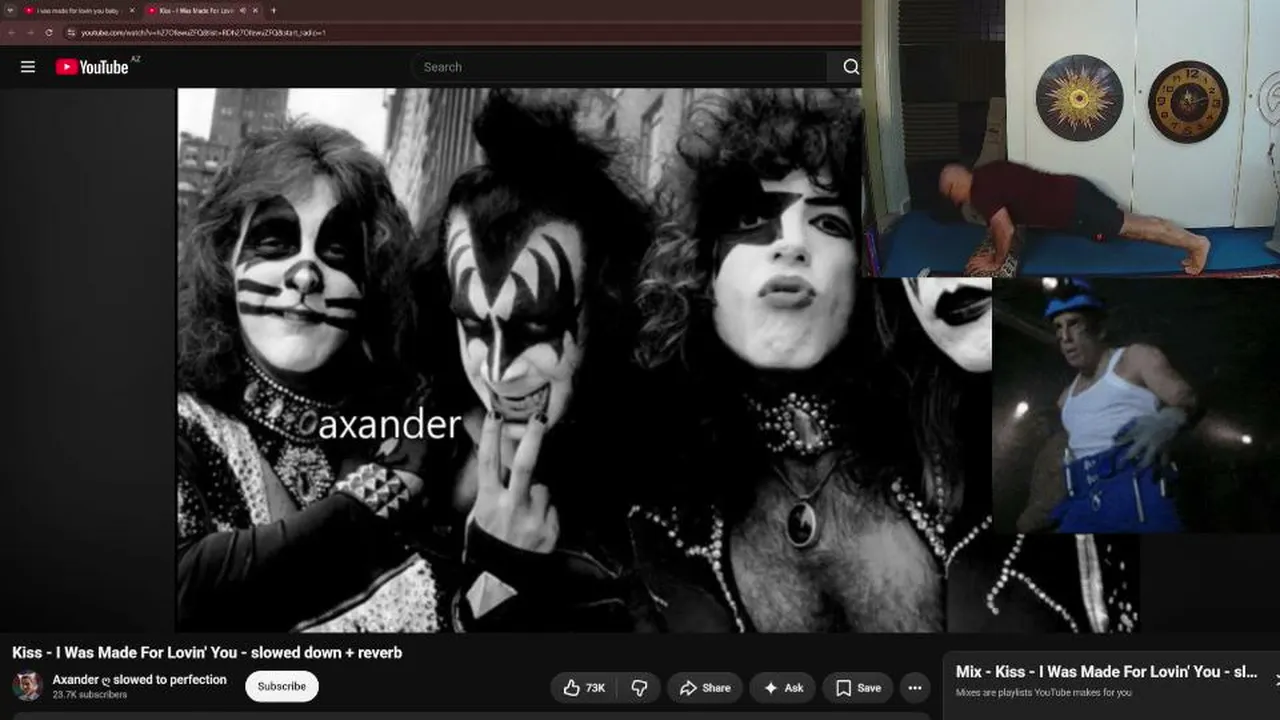Like the video with 73K likes
Viewport: 1280px width, 720px height.
click(584, 688)
